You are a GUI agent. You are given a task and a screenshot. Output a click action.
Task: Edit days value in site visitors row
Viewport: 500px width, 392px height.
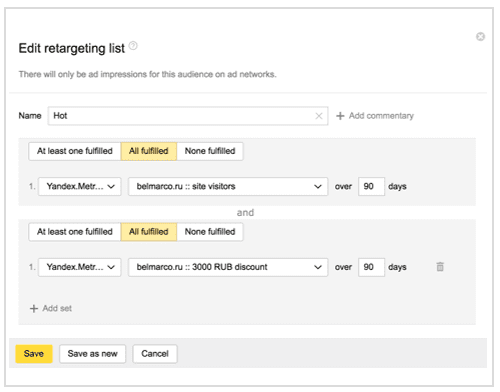coord(371,186)
